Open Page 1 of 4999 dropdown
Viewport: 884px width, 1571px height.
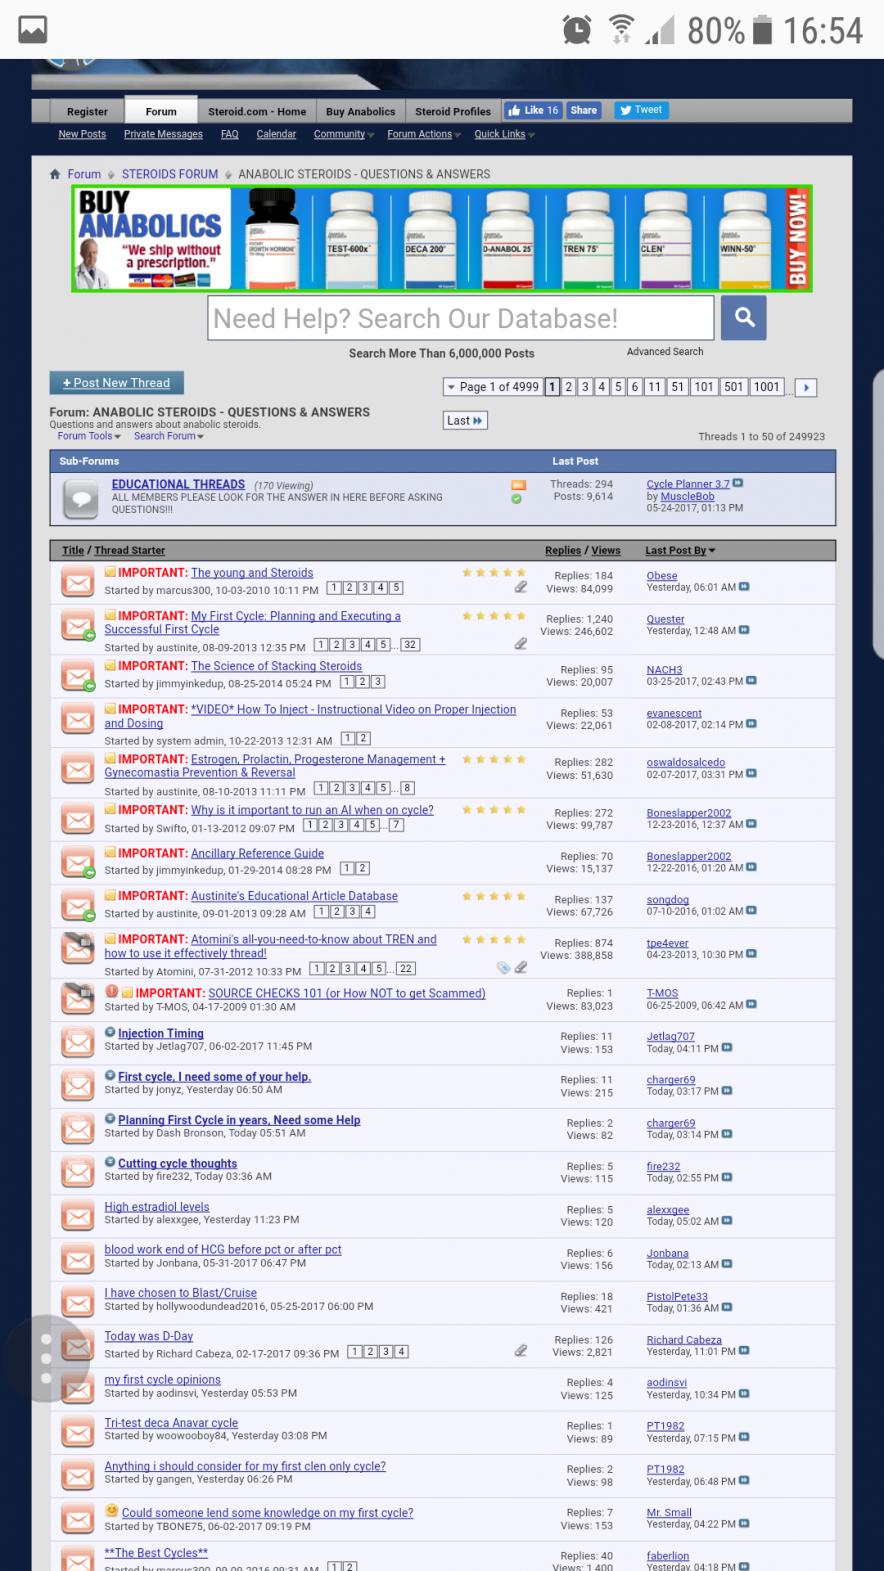(492, 387)
